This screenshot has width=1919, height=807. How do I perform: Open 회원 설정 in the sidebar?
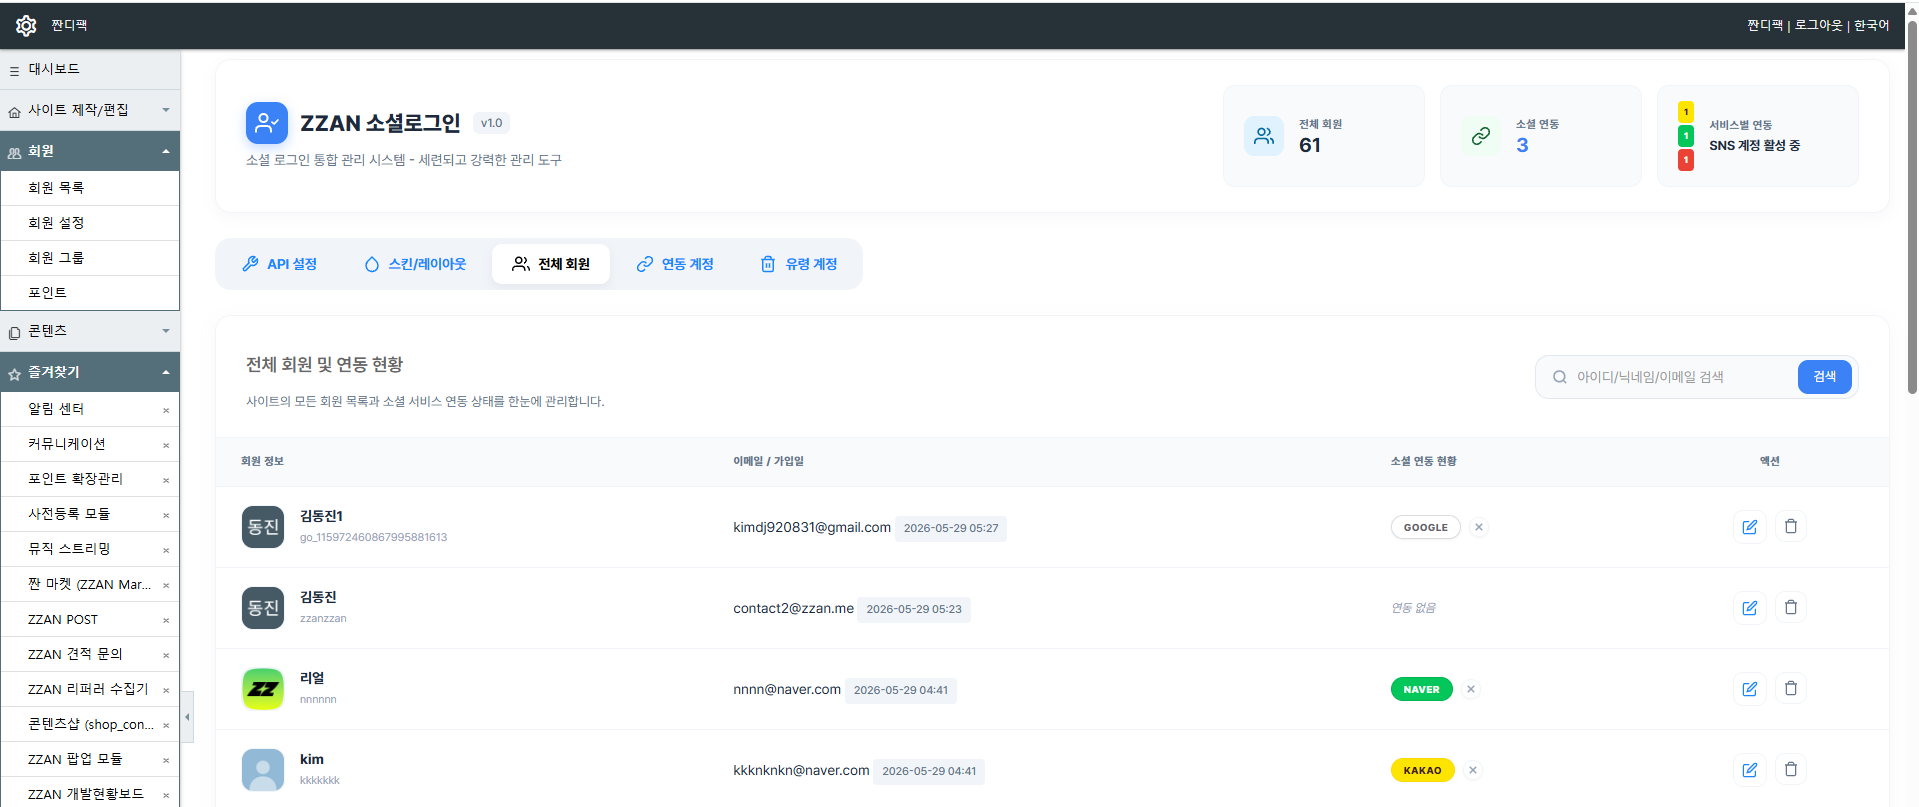coord(90,223)
